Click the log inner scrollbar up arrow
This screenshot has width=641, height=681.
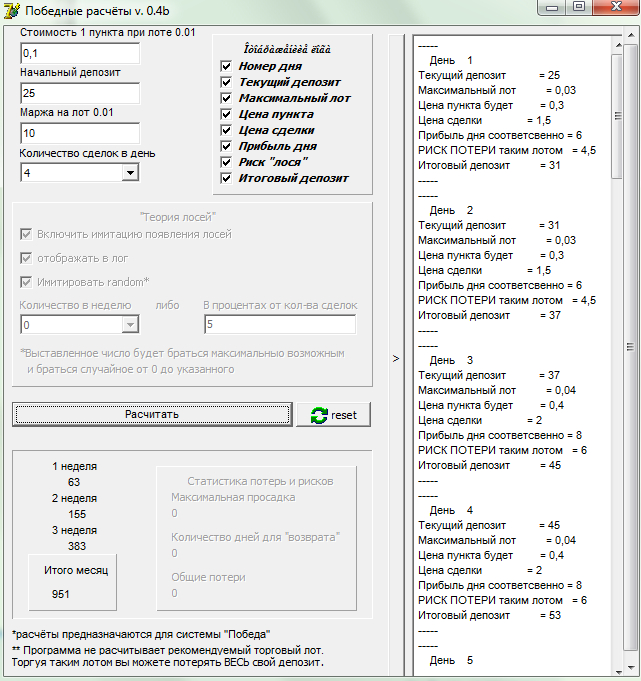coord(618,45)
